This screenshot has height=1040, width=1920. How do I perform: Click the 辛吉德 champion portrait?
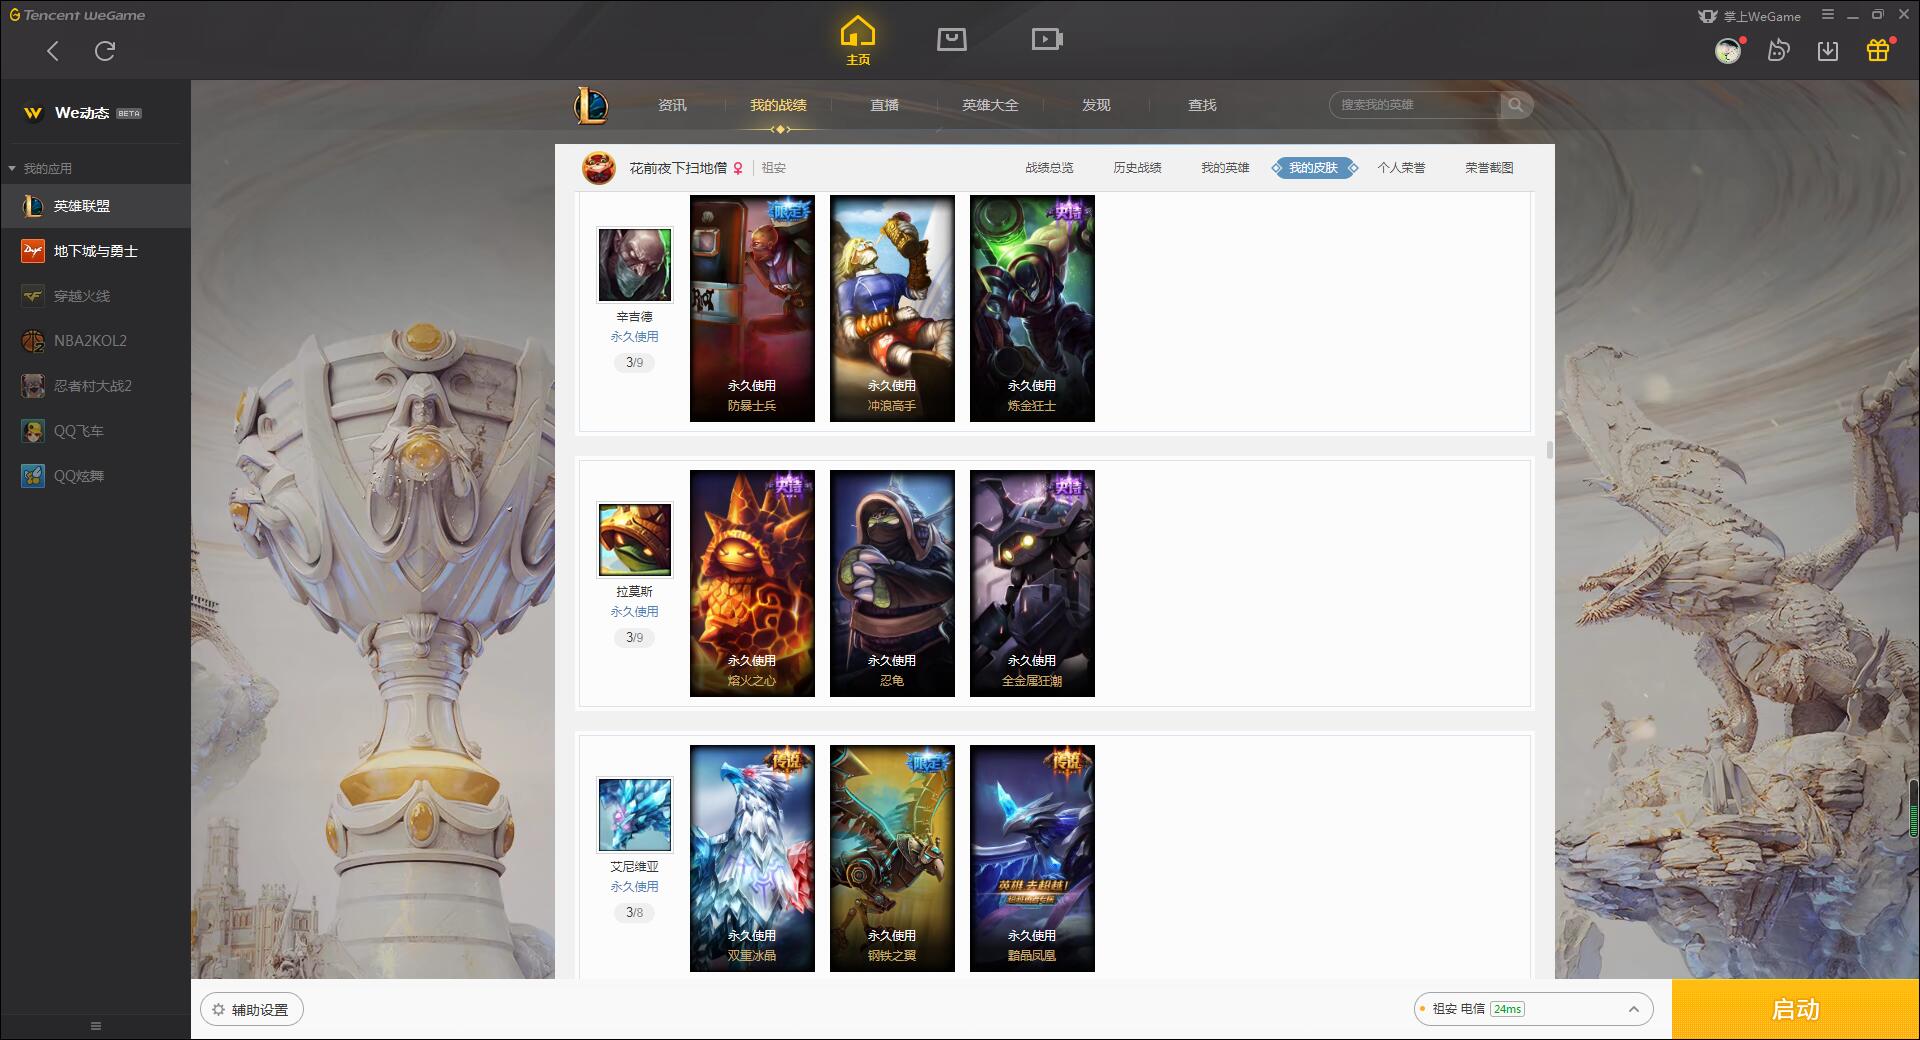tap(634, 264)
